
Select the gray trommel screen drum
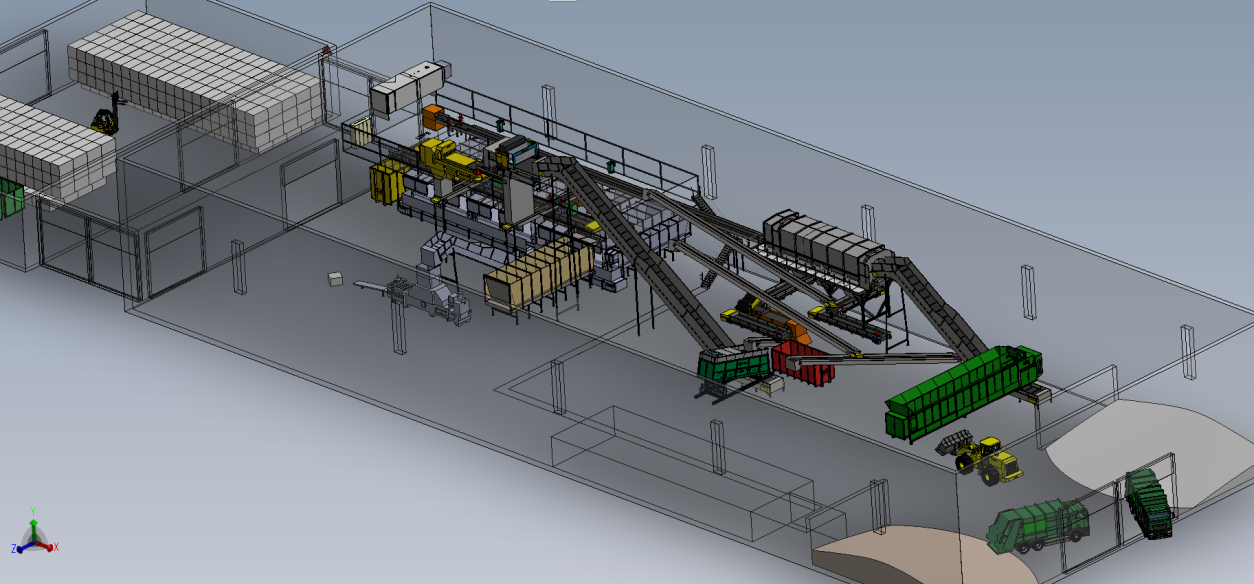tap(823, 243)
